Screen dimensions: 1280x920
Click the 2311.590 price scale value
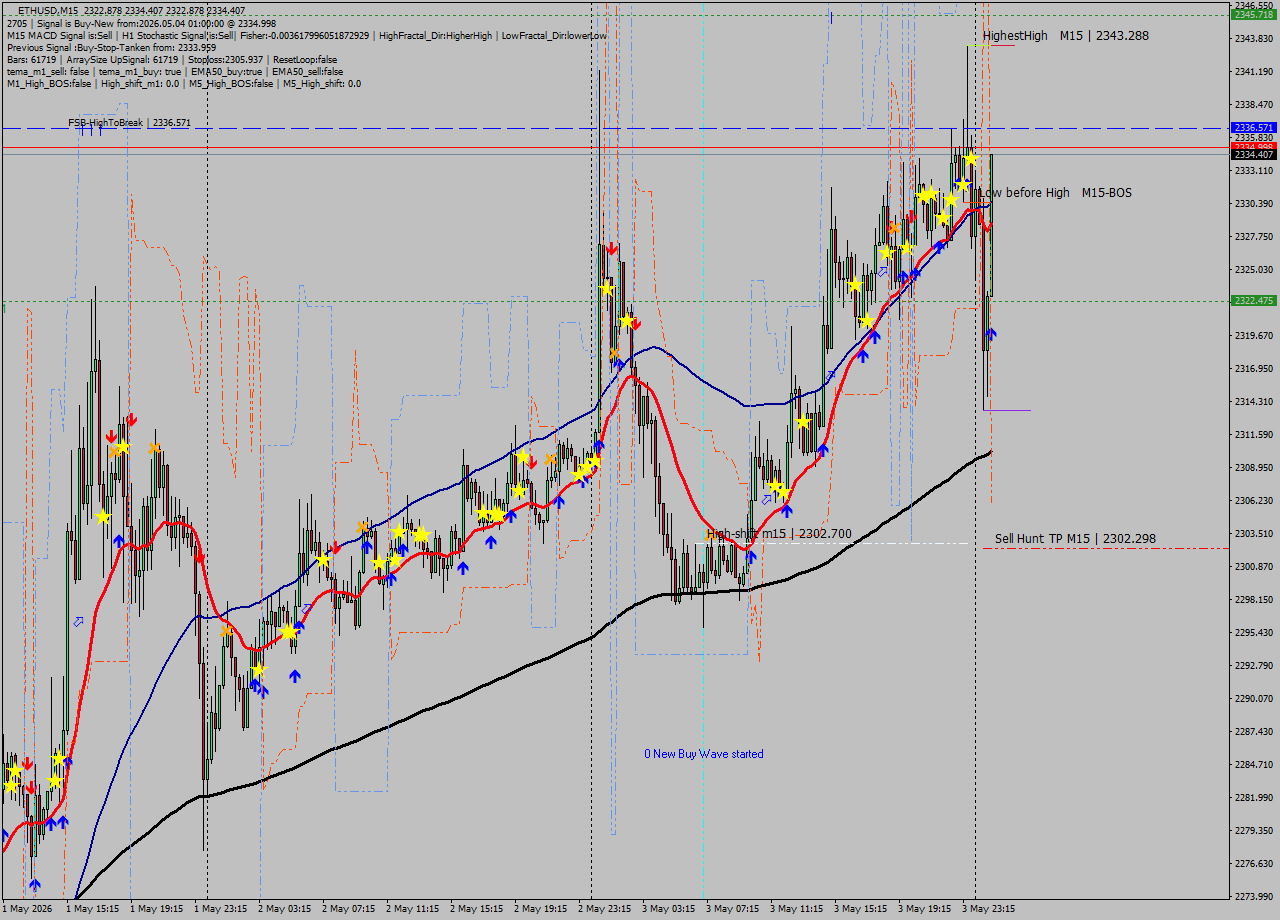pos(1254,435)
